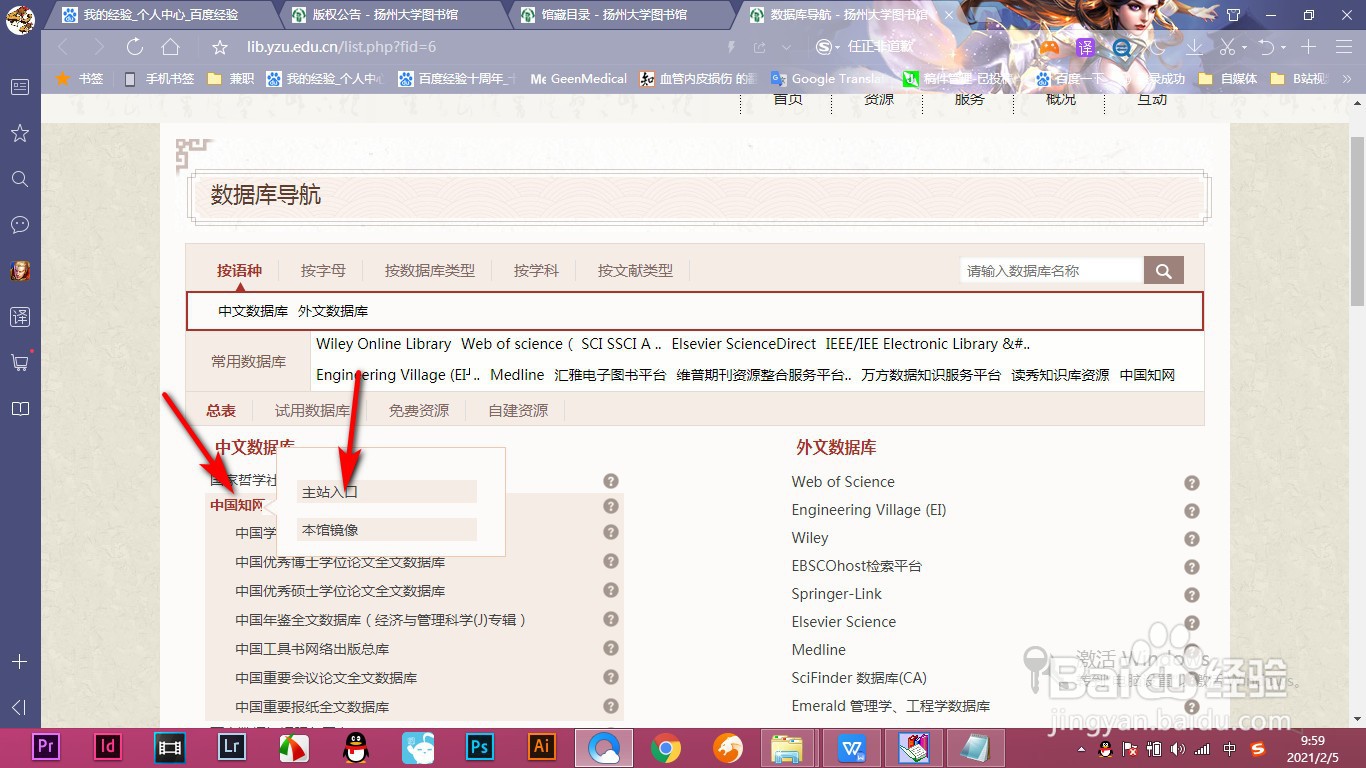Open the downloads icon in browser toolbar

coord(1194,47)
